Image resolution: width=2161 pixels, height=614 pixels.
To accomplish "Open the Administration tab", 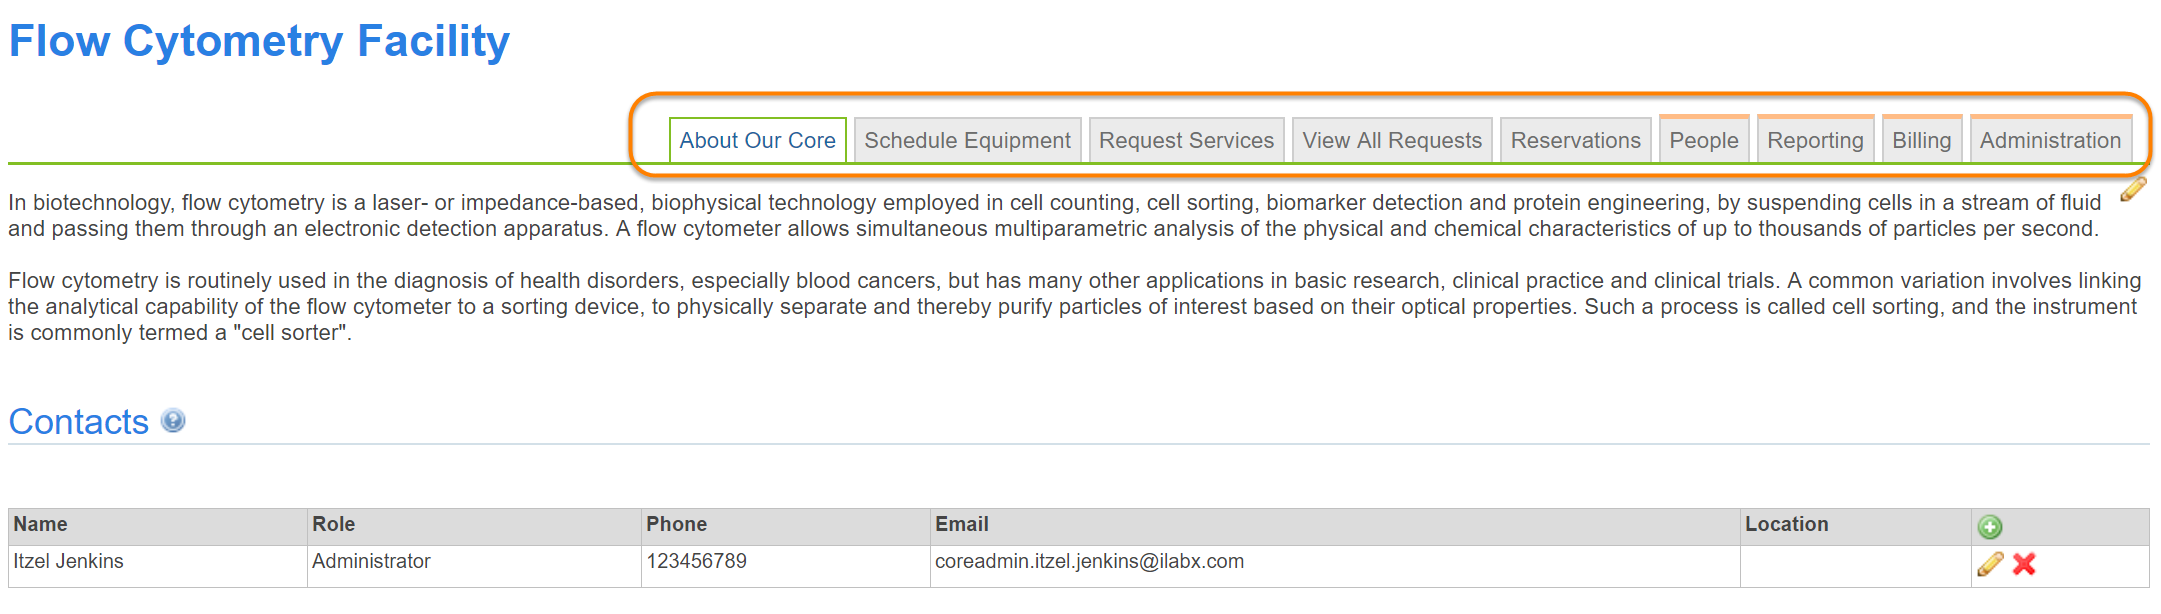I will pyautogui.click(x=2050, y=141).
